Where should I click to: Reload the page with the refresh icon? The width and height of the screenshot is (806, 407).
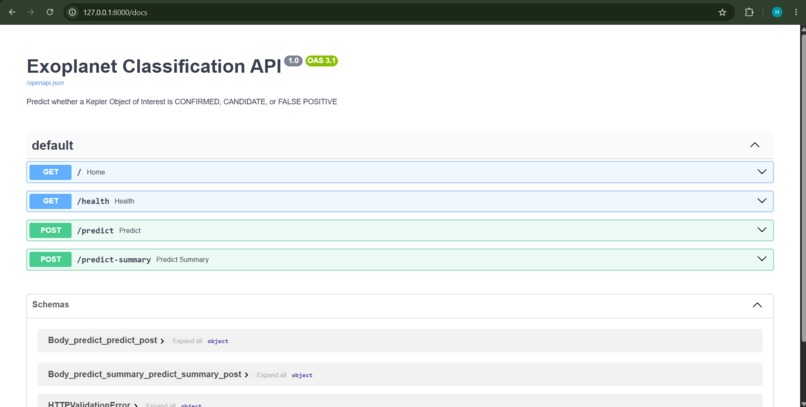(x=50, y=12)
